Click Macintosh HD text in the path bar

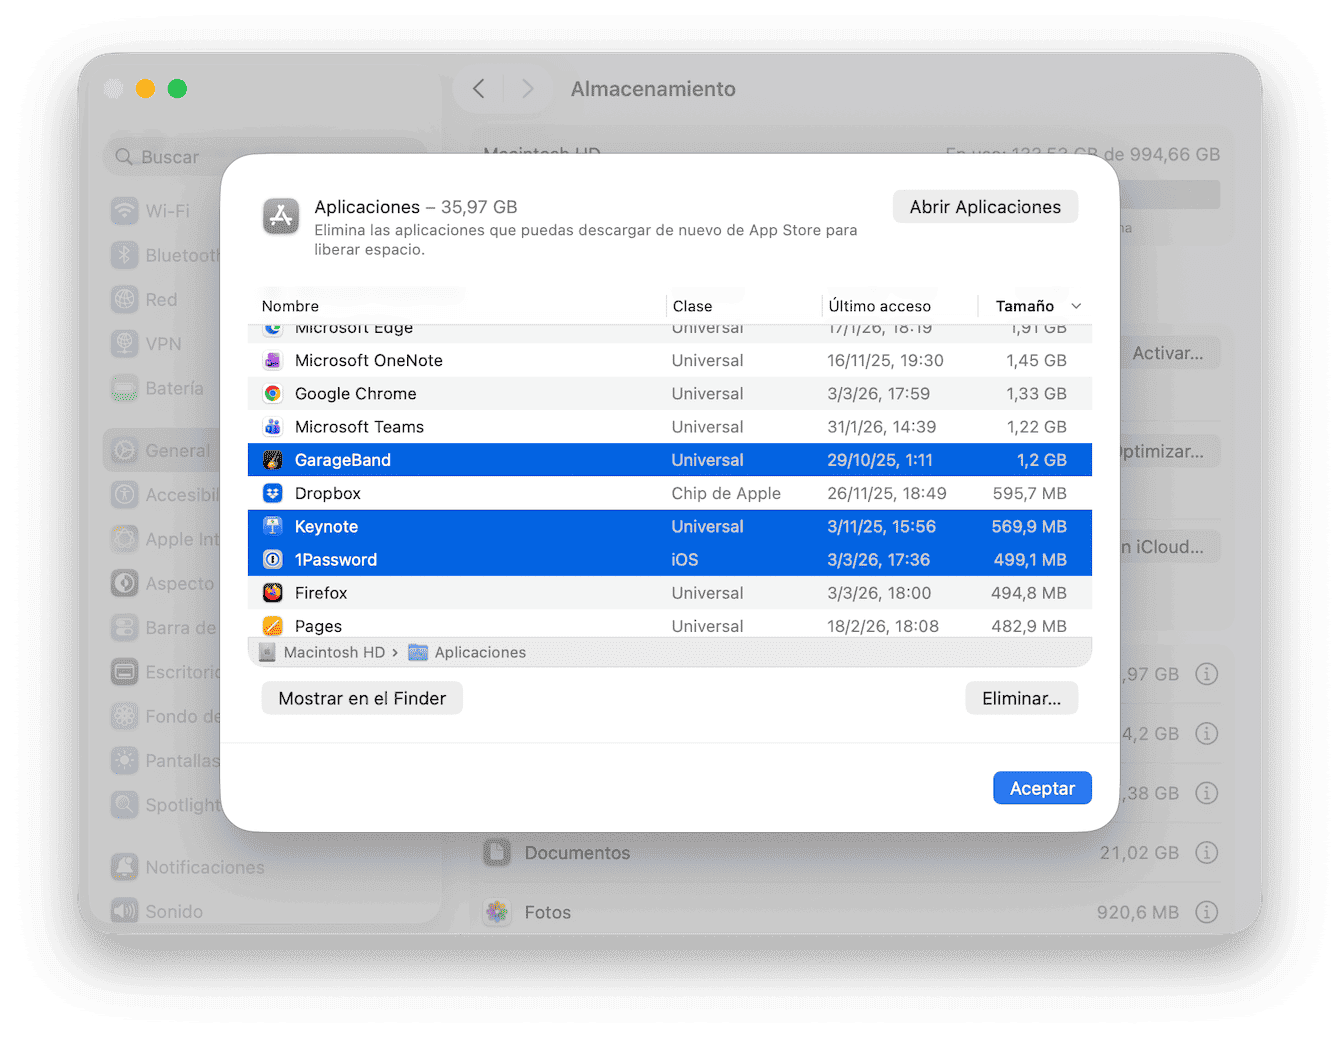(x=334, y=652)
